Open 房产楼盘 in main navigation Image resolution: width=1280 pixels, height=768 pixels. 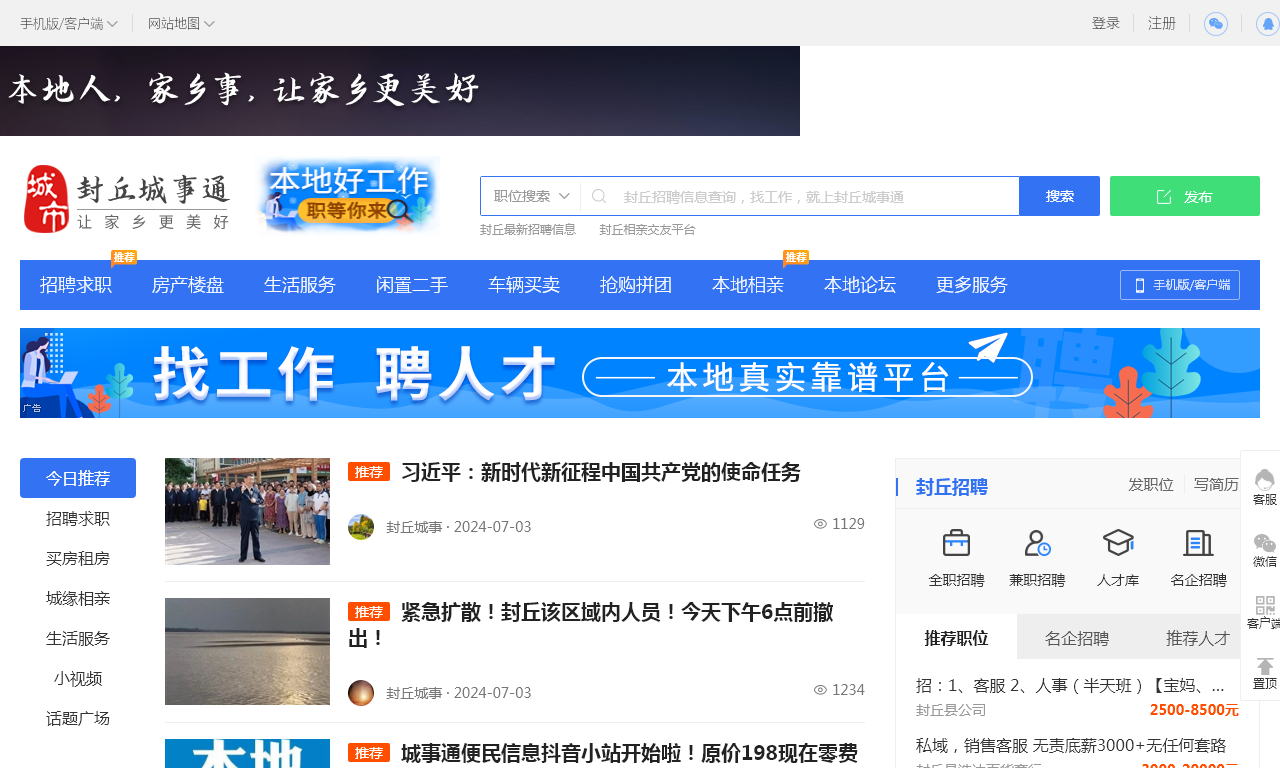coord(188,285)
